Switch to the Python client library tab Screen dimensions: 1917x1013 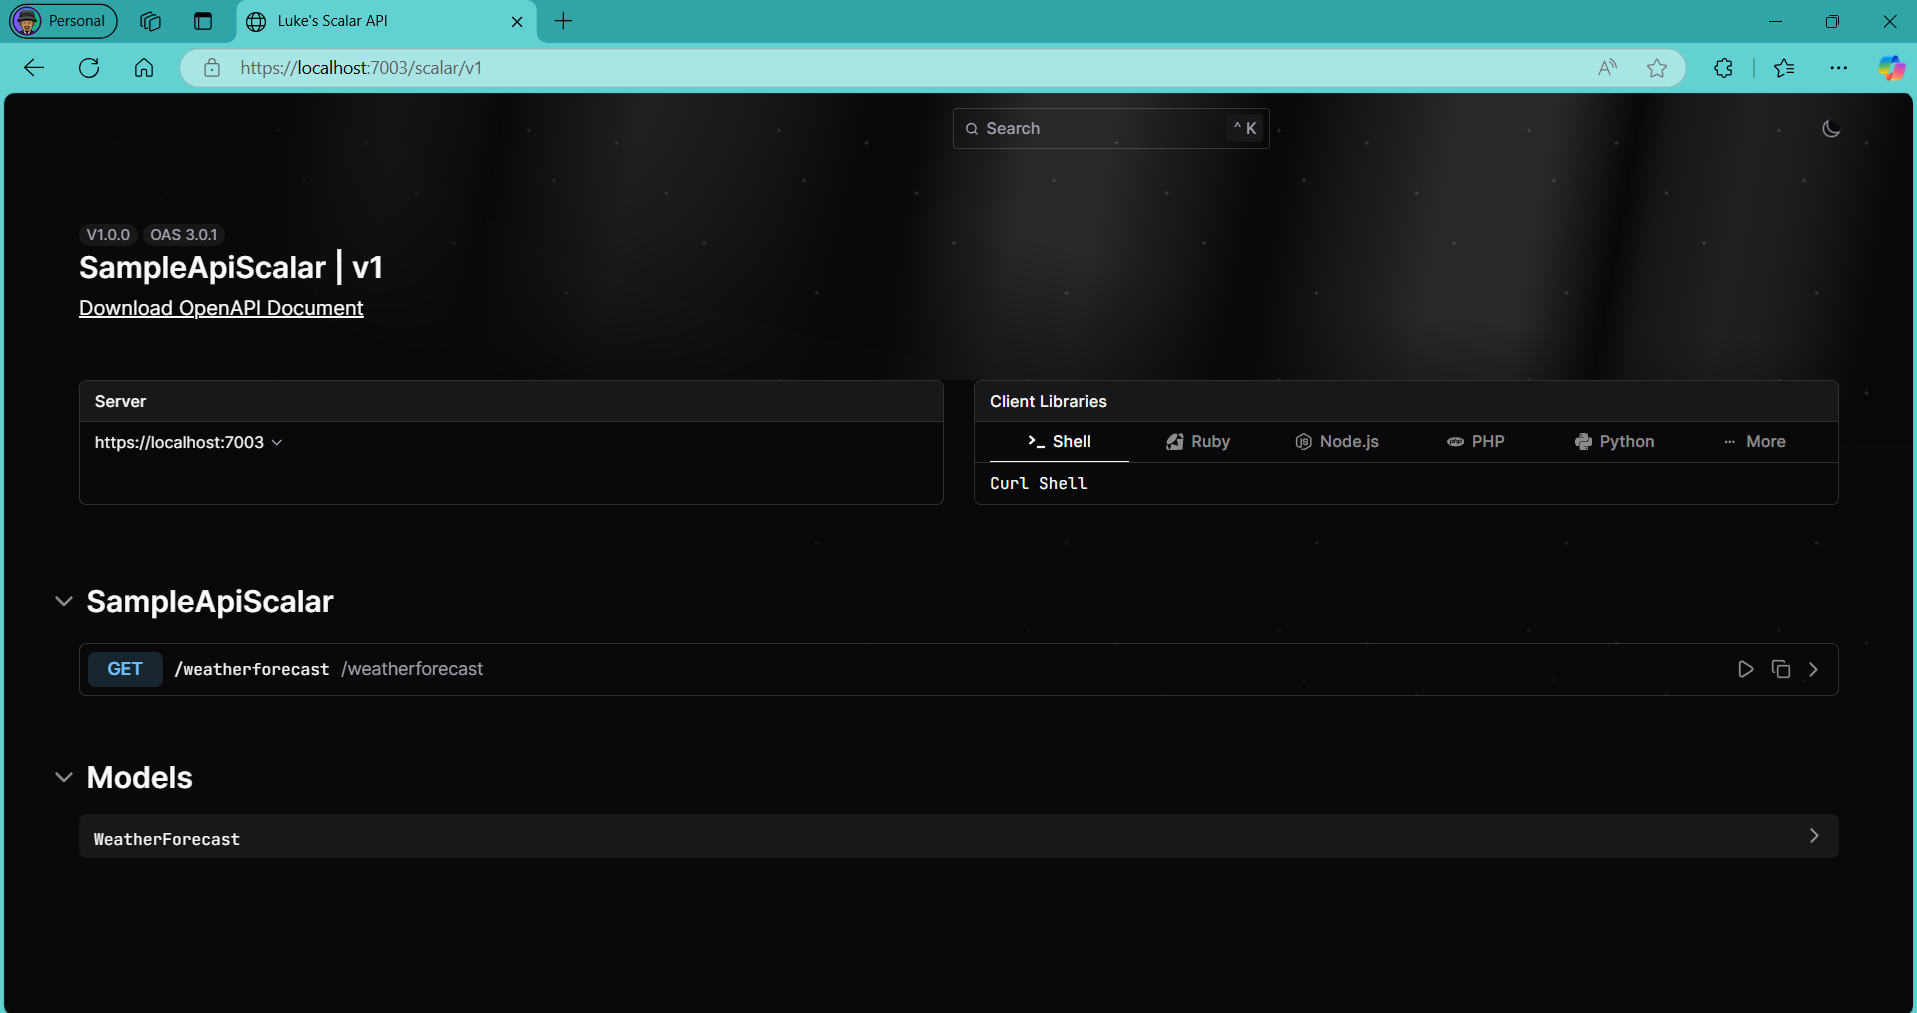pyautogui.click(x=1614, y=442)
